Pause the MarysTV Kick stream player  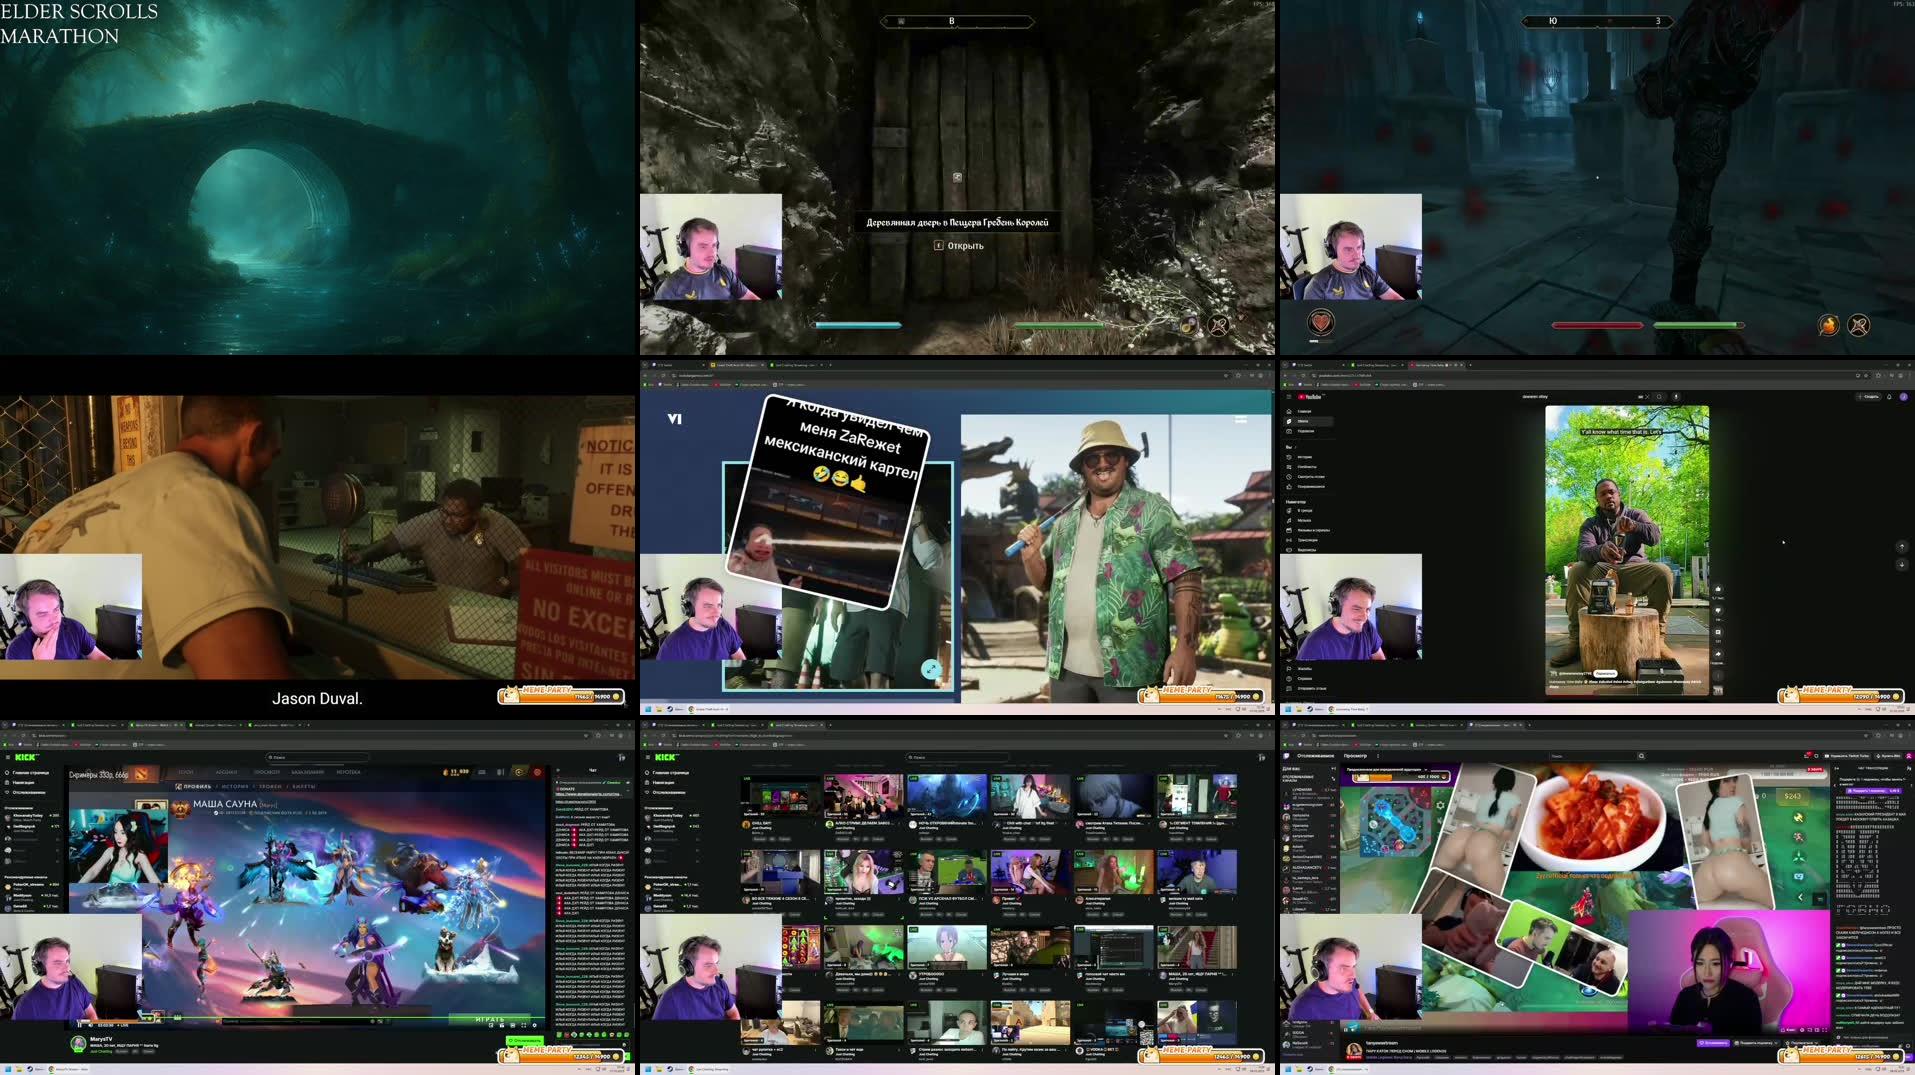click(x=80, y=1025)
